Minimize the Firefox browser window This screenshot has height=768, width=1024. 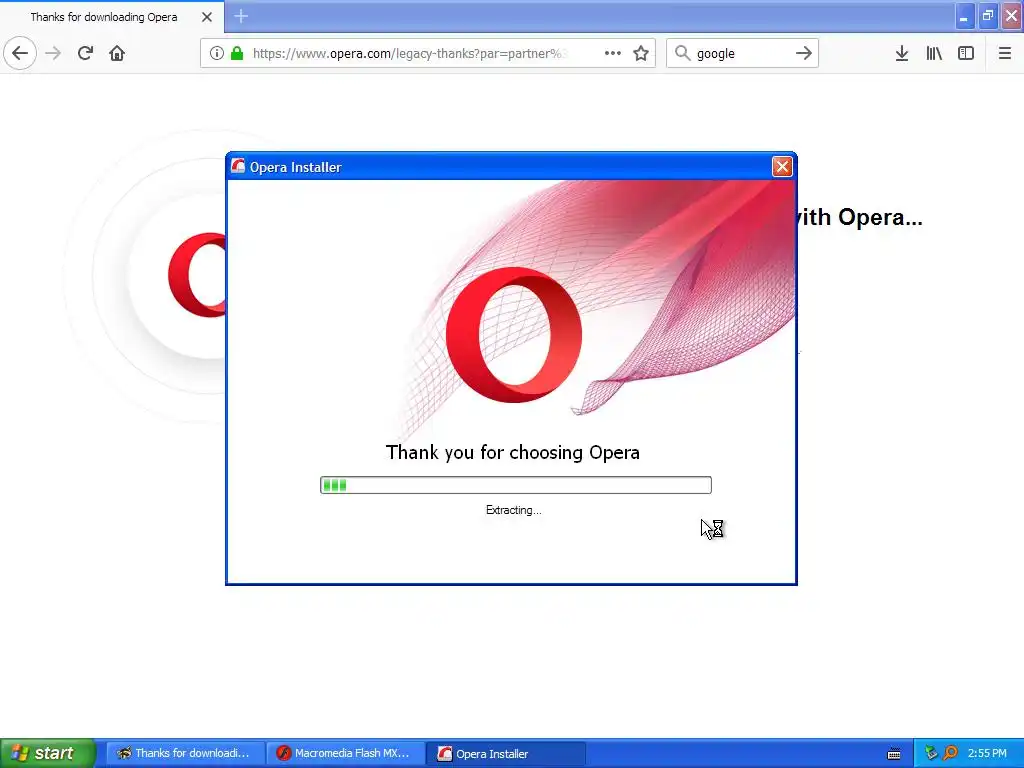pyautogui.click(x=964, y=16)
